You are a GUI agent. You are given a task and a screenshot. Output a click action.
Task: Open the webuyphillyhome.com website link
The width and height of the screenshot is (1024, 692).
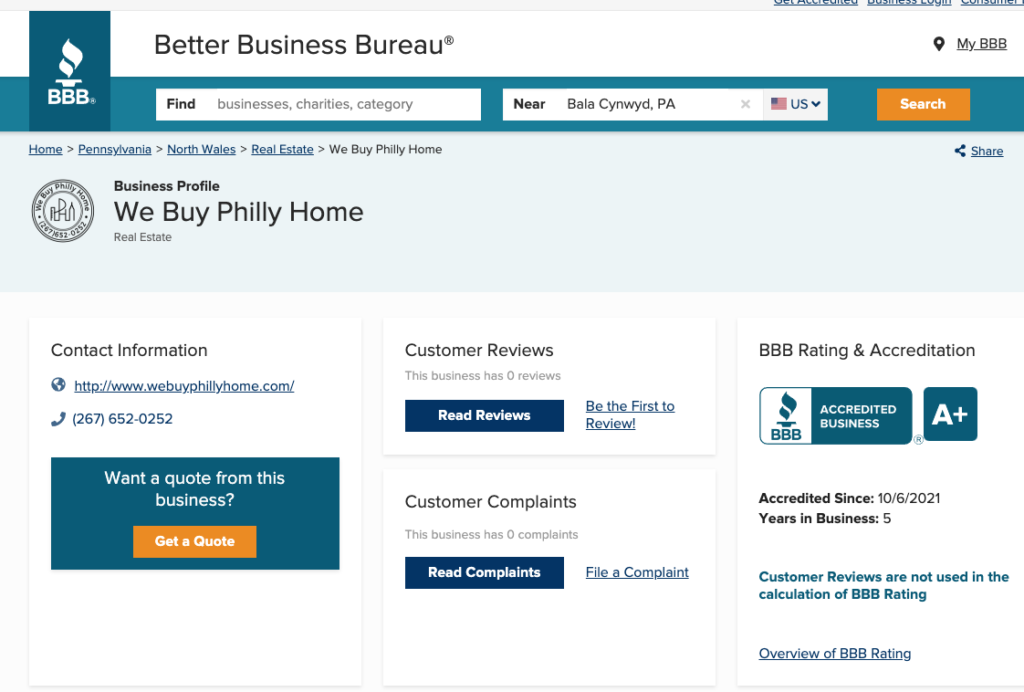tap(184, 386)
